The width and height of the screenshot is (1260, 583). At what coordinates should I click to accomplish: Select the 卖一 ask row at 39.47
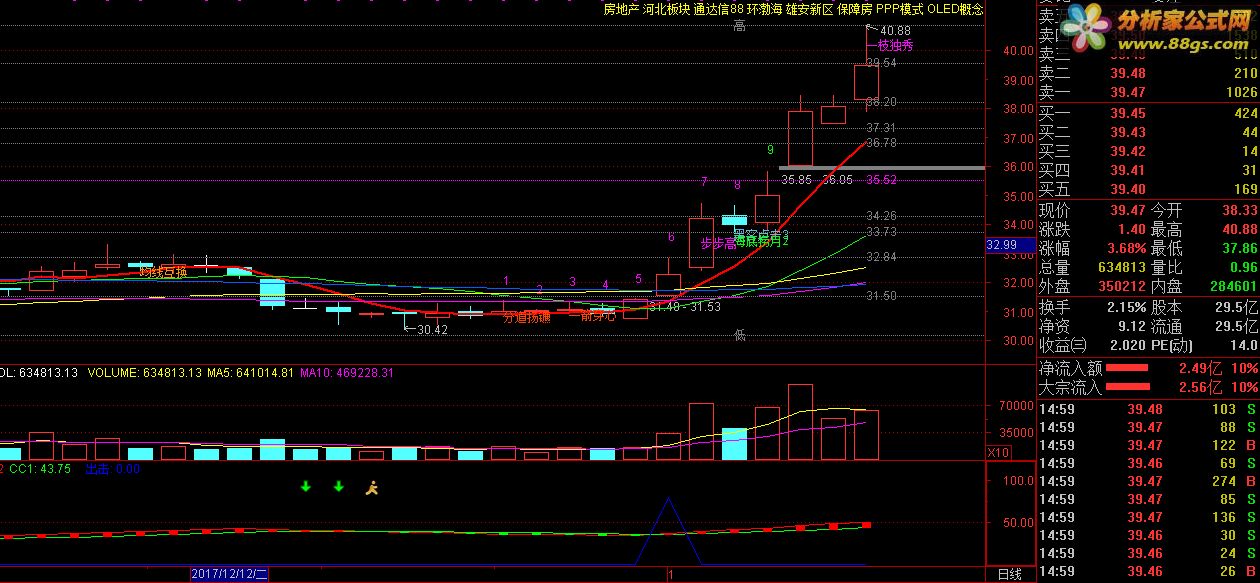pos(1148,92)
